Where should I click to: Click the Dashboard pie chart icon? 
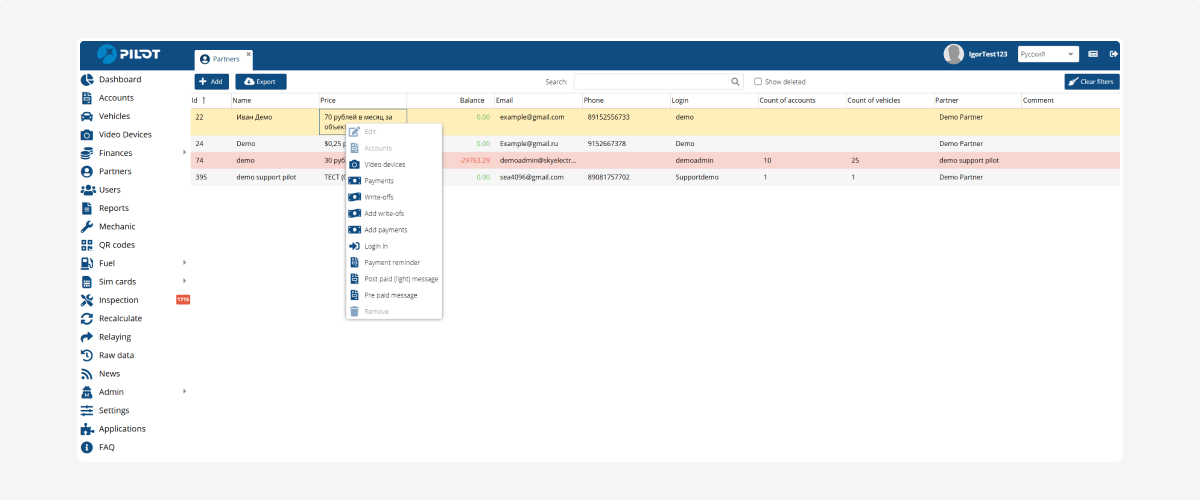pos(87,80)
